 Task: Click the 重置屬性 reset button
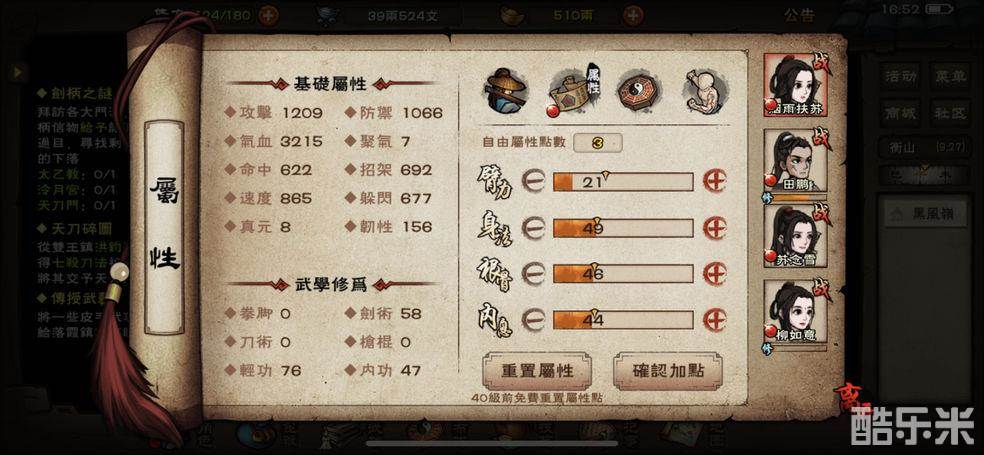(x=537, y=371)
